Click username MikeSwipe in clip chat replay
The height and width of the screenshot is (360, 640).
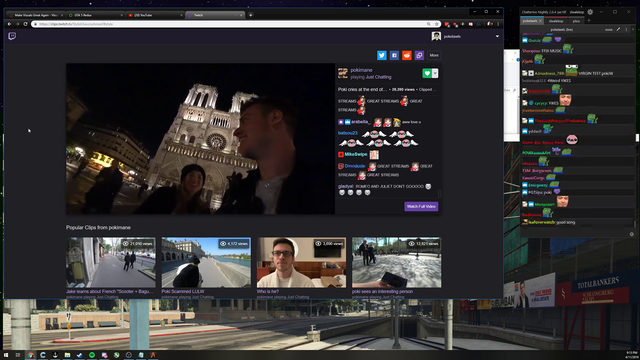(x=356, y=154)
